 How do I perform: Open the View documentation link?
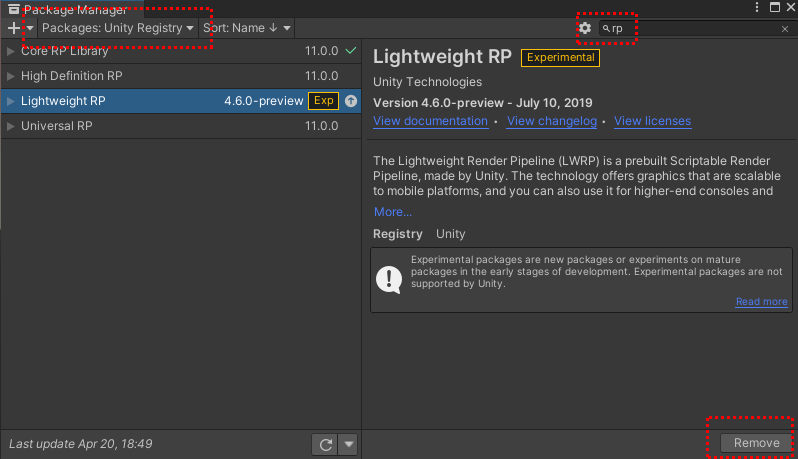pyautogui.click(x=431, y=121)
